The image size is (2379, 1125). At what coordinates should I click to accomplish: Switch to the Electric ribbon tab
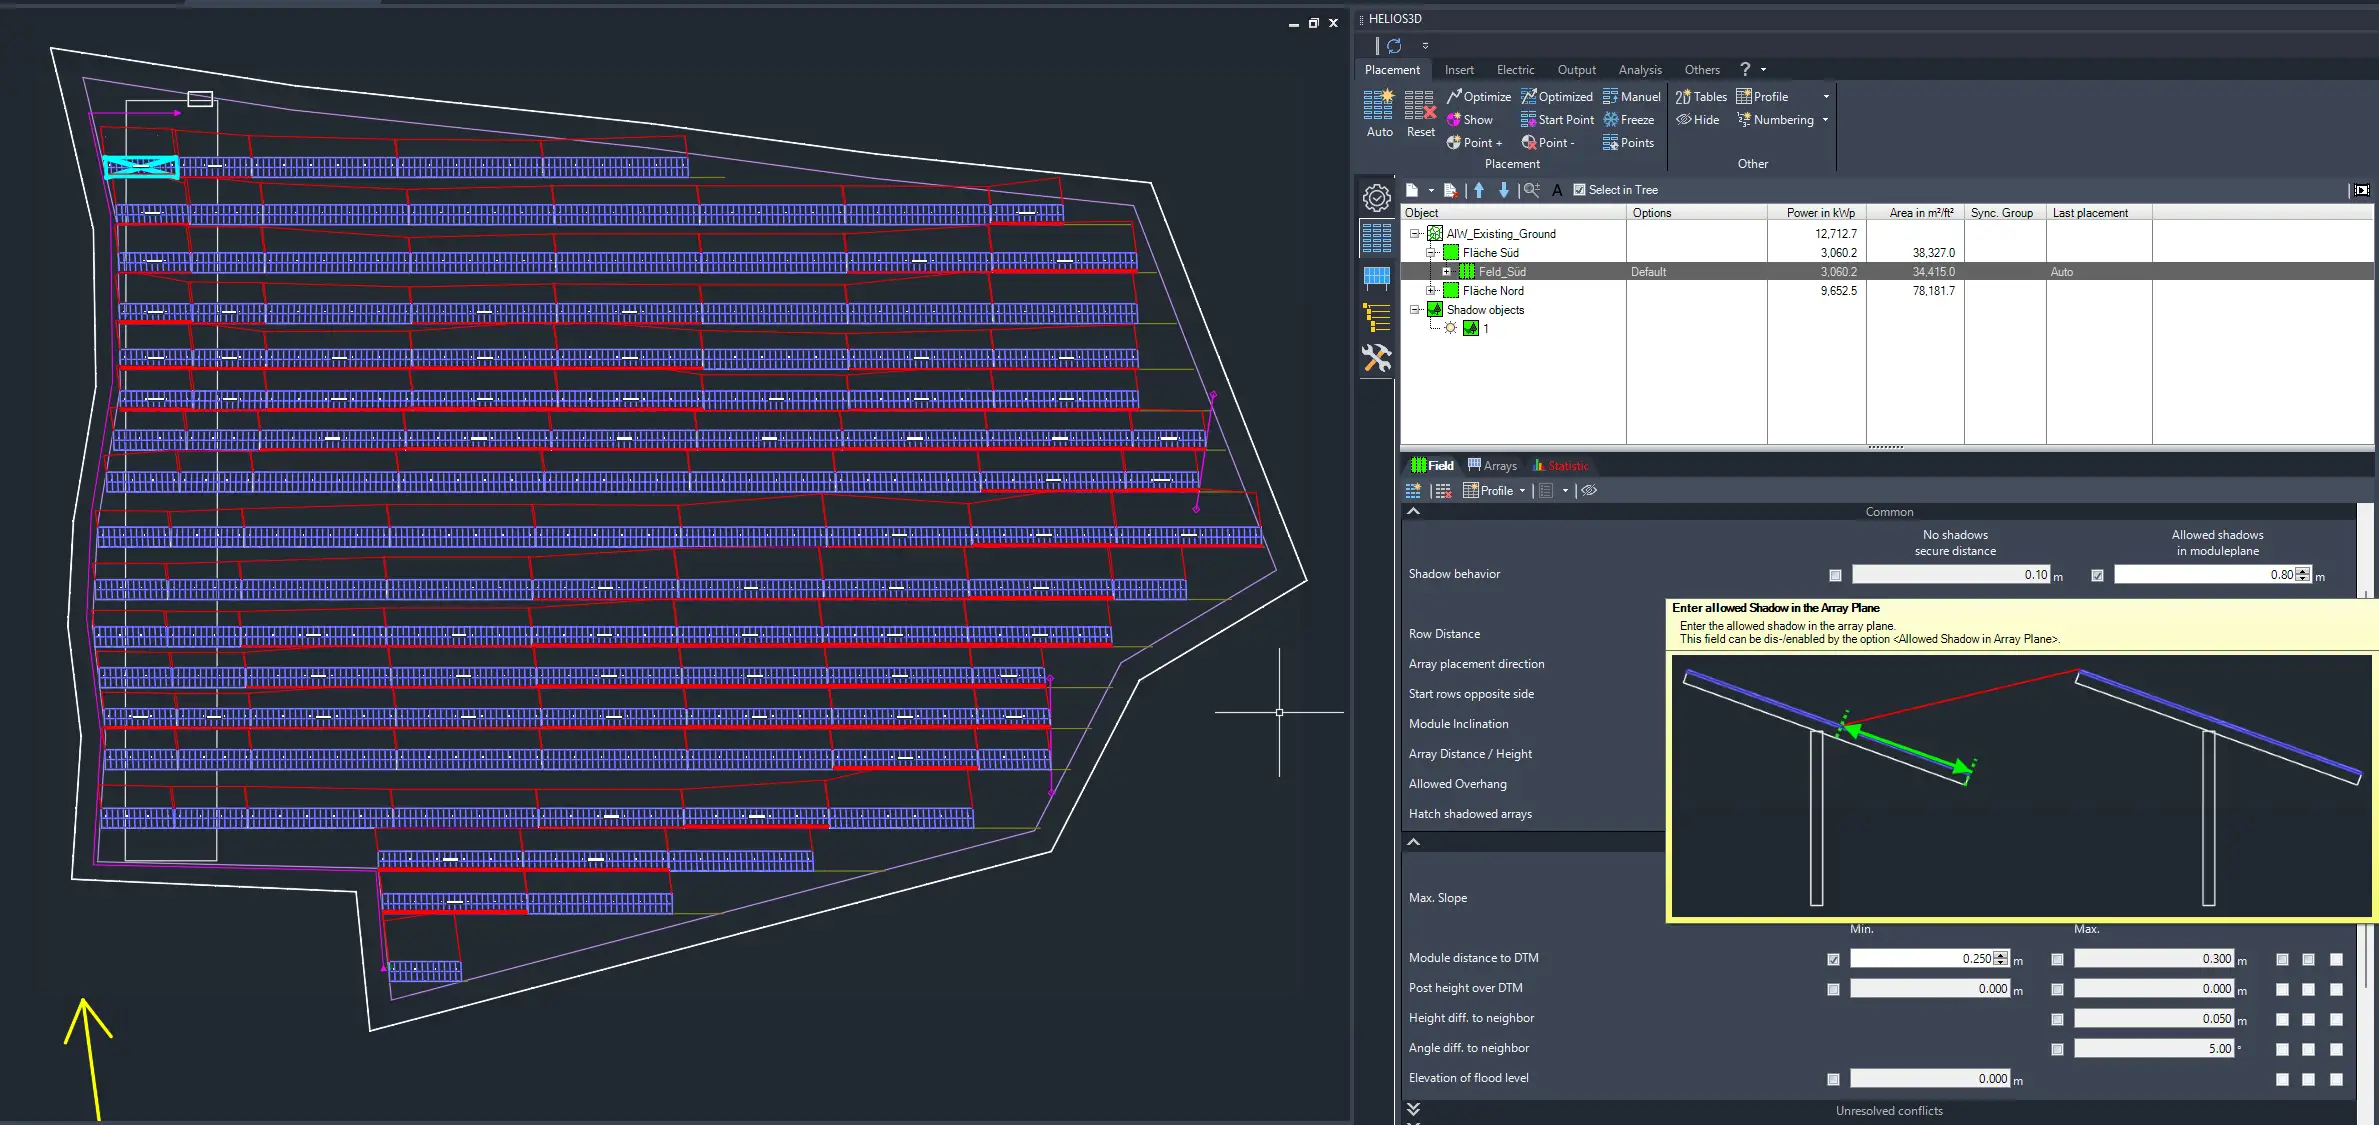click(1514, 70)
